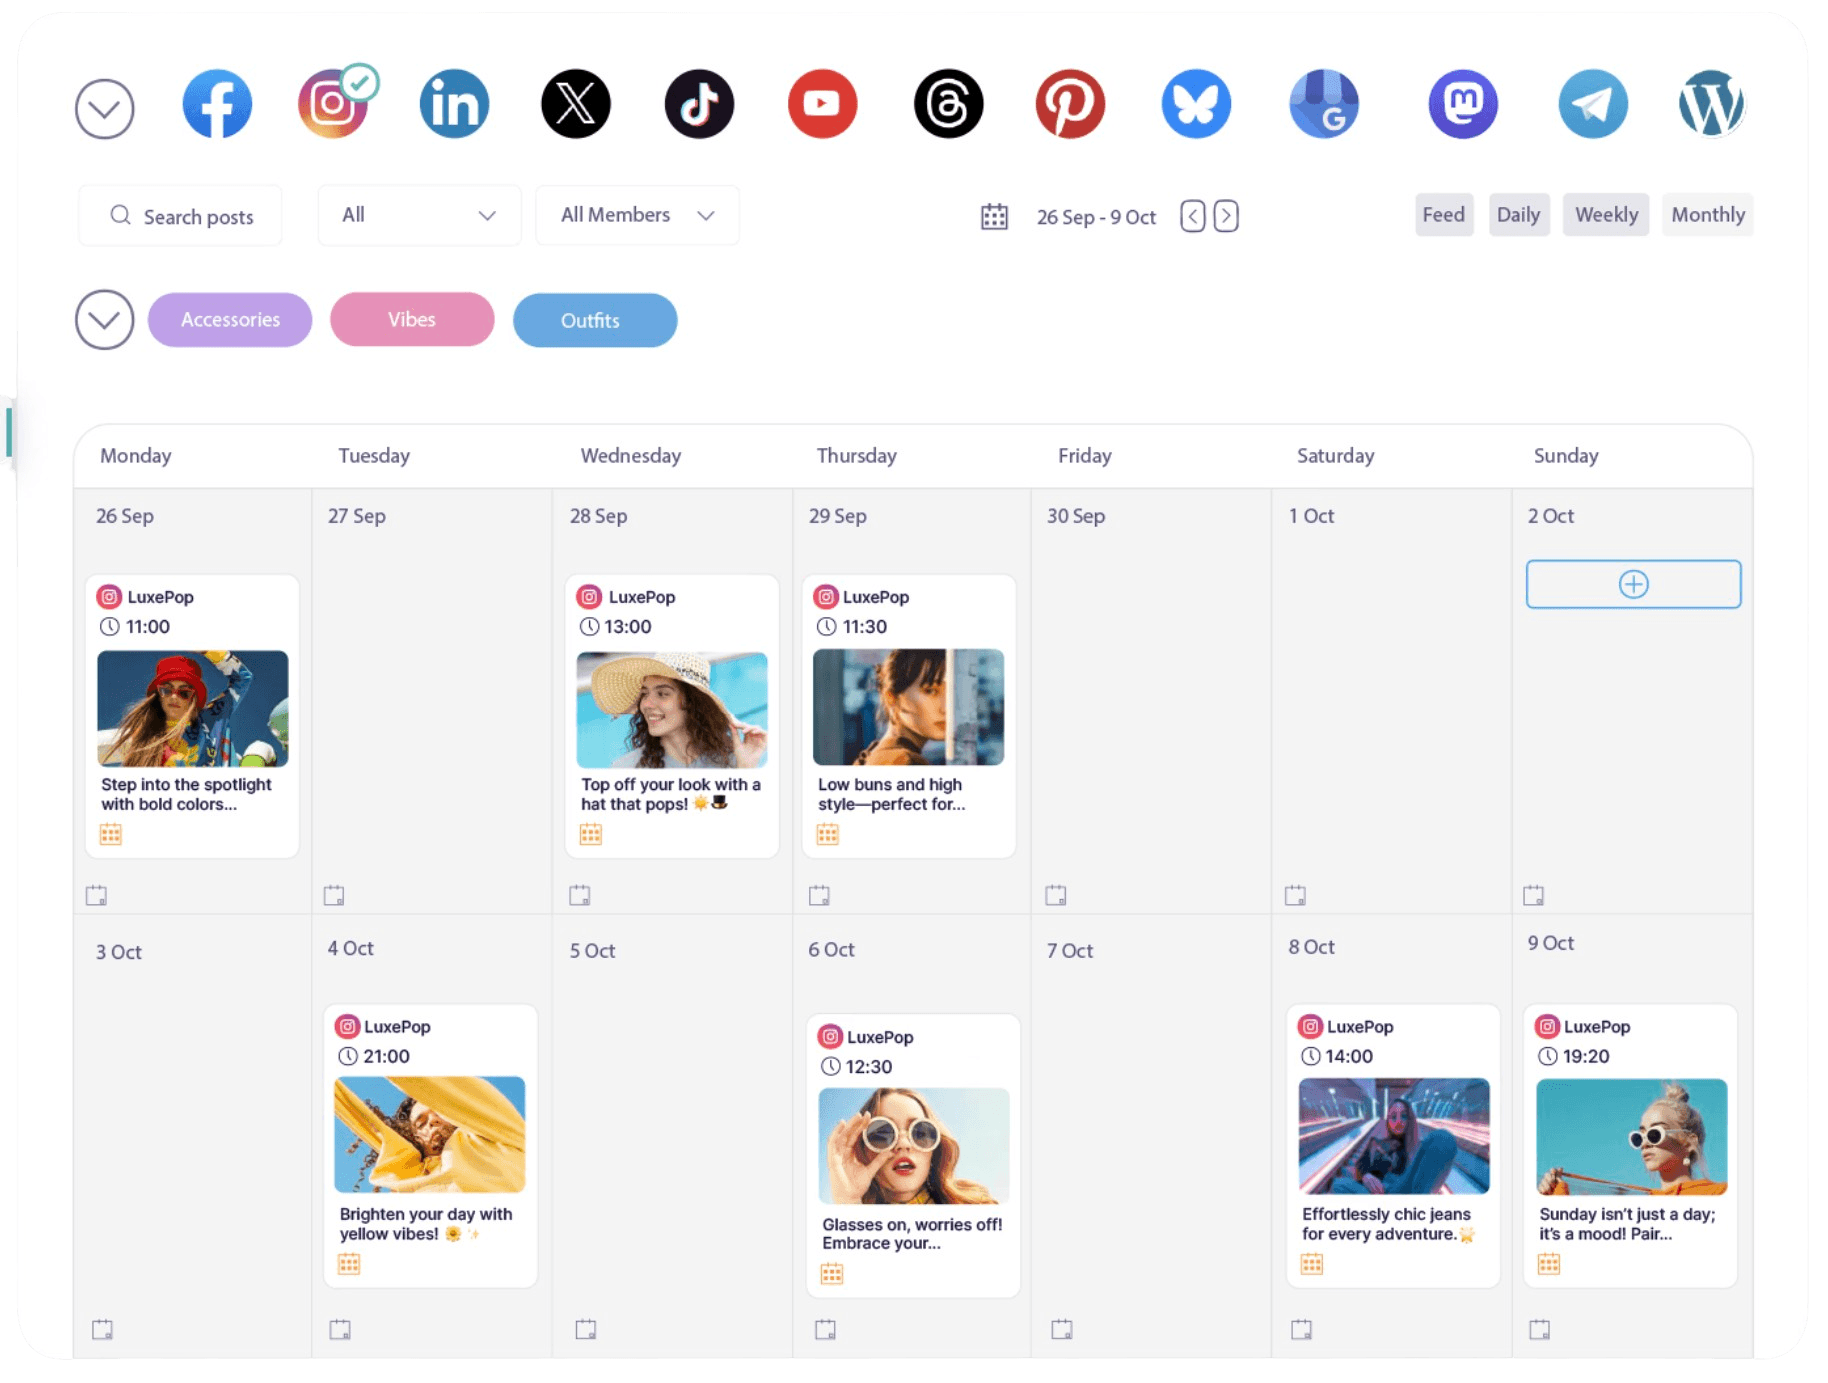Click the "Top off your look" caption

pos(671,794)
